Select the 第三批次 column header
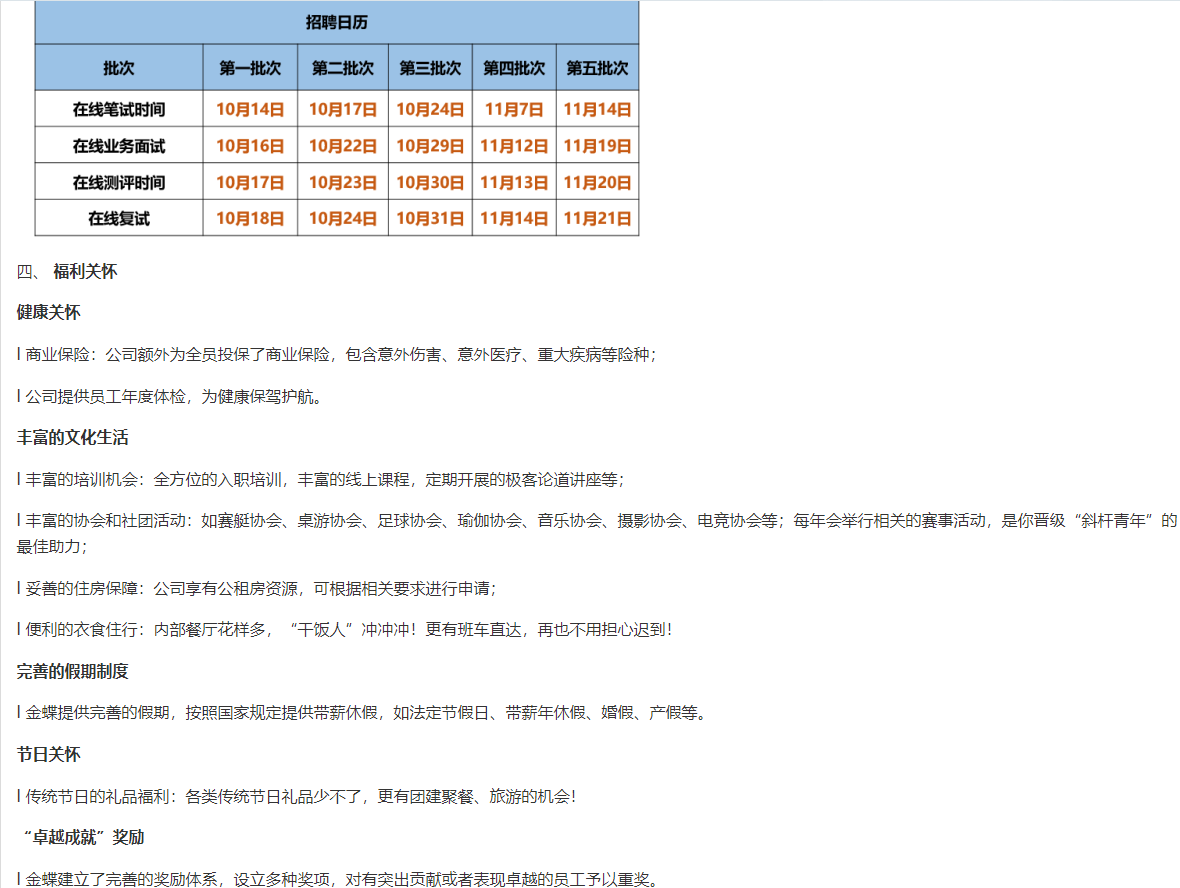The image size is (1180, 888). tap(430, 68)
